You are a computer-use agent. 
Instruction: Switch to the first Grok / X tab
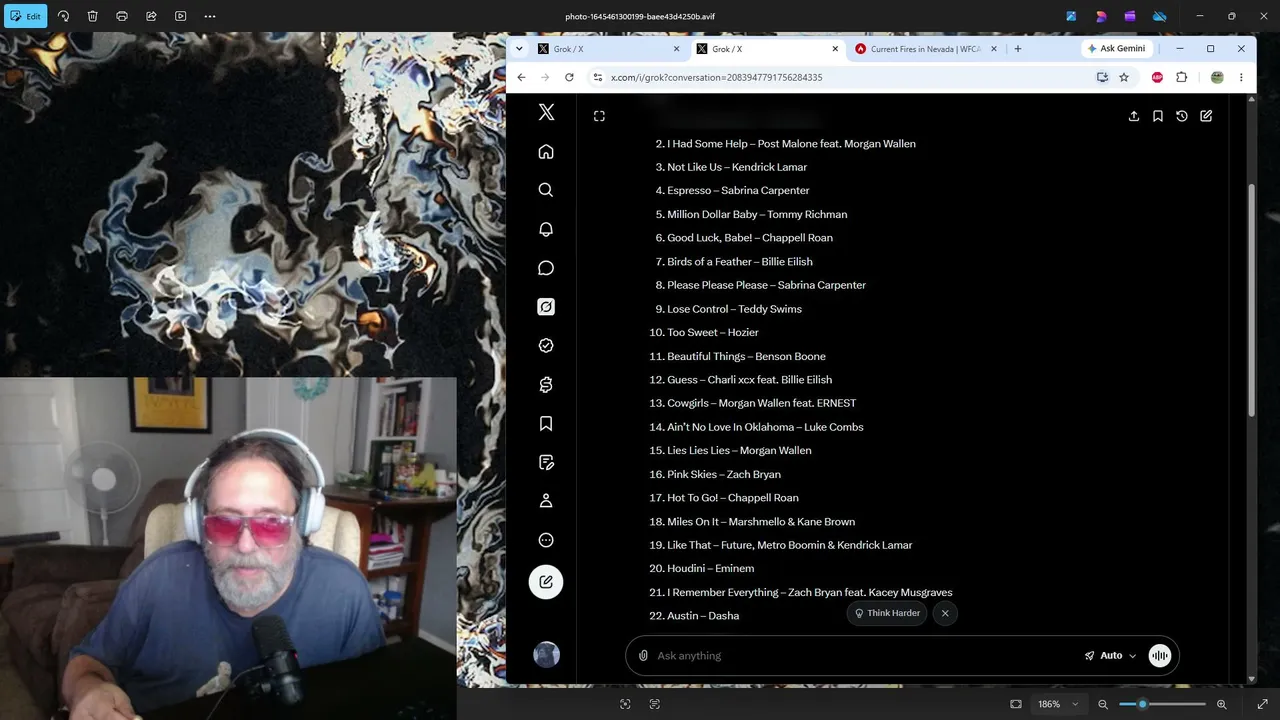(x=609, y=49)
